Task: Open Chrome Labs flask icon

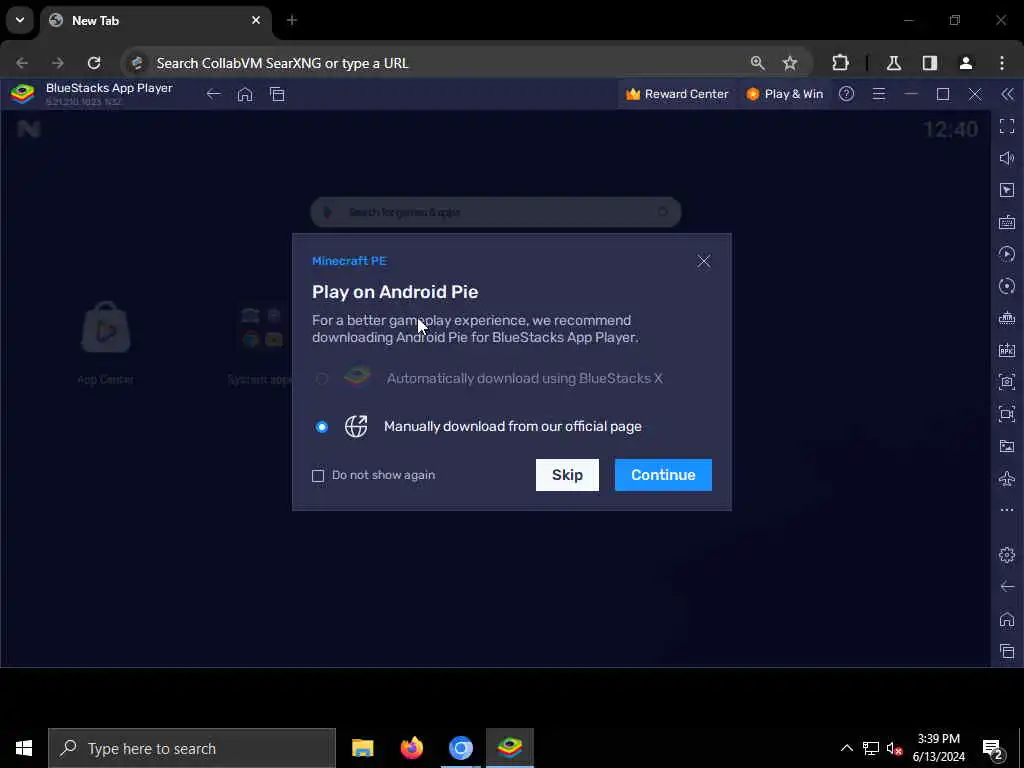Action: pos(894,63)
